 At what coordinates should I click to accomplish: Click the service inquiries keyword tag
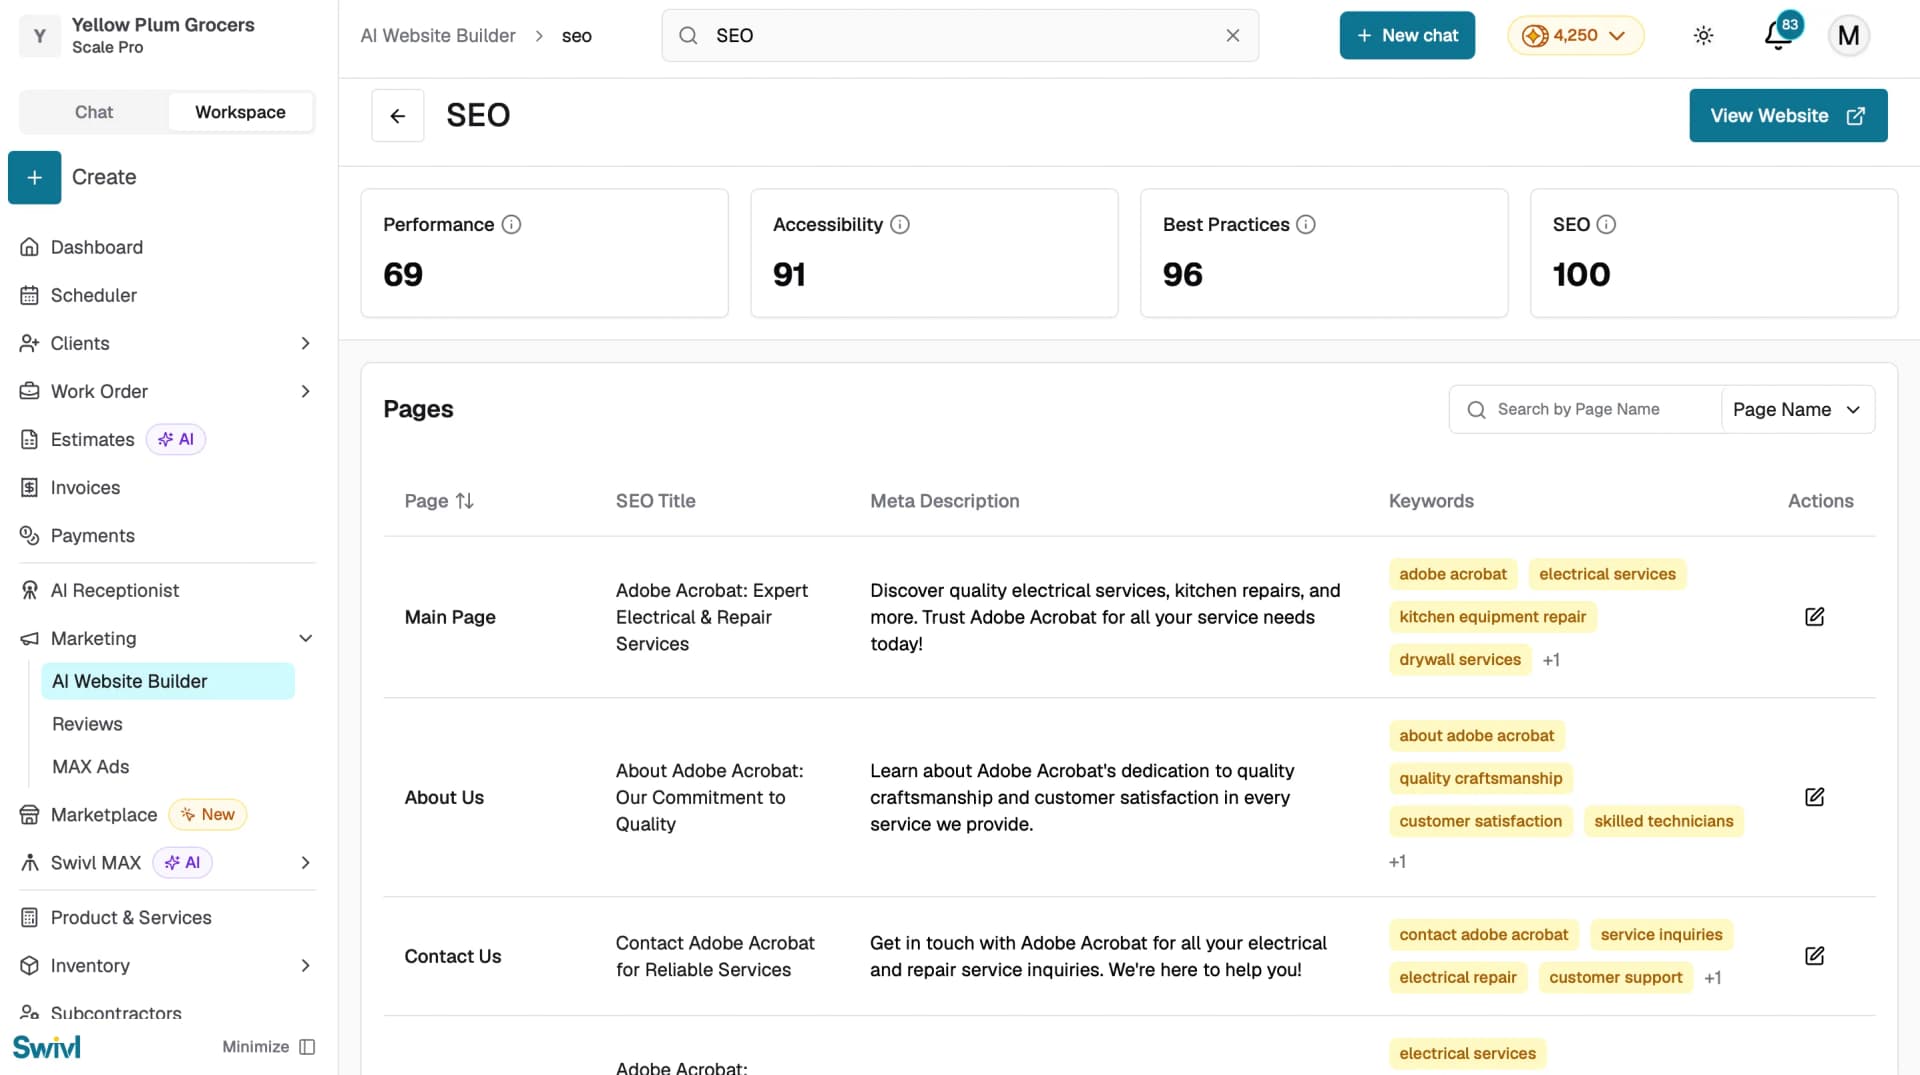pyautogui.click(x=1661, y=935)
